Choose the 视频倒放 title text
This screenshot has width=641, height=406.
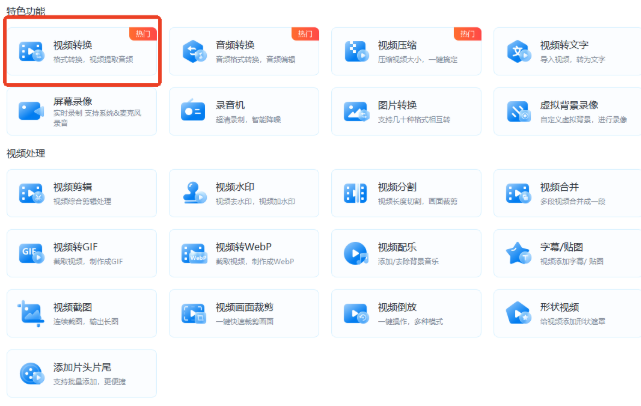(397, 307)
